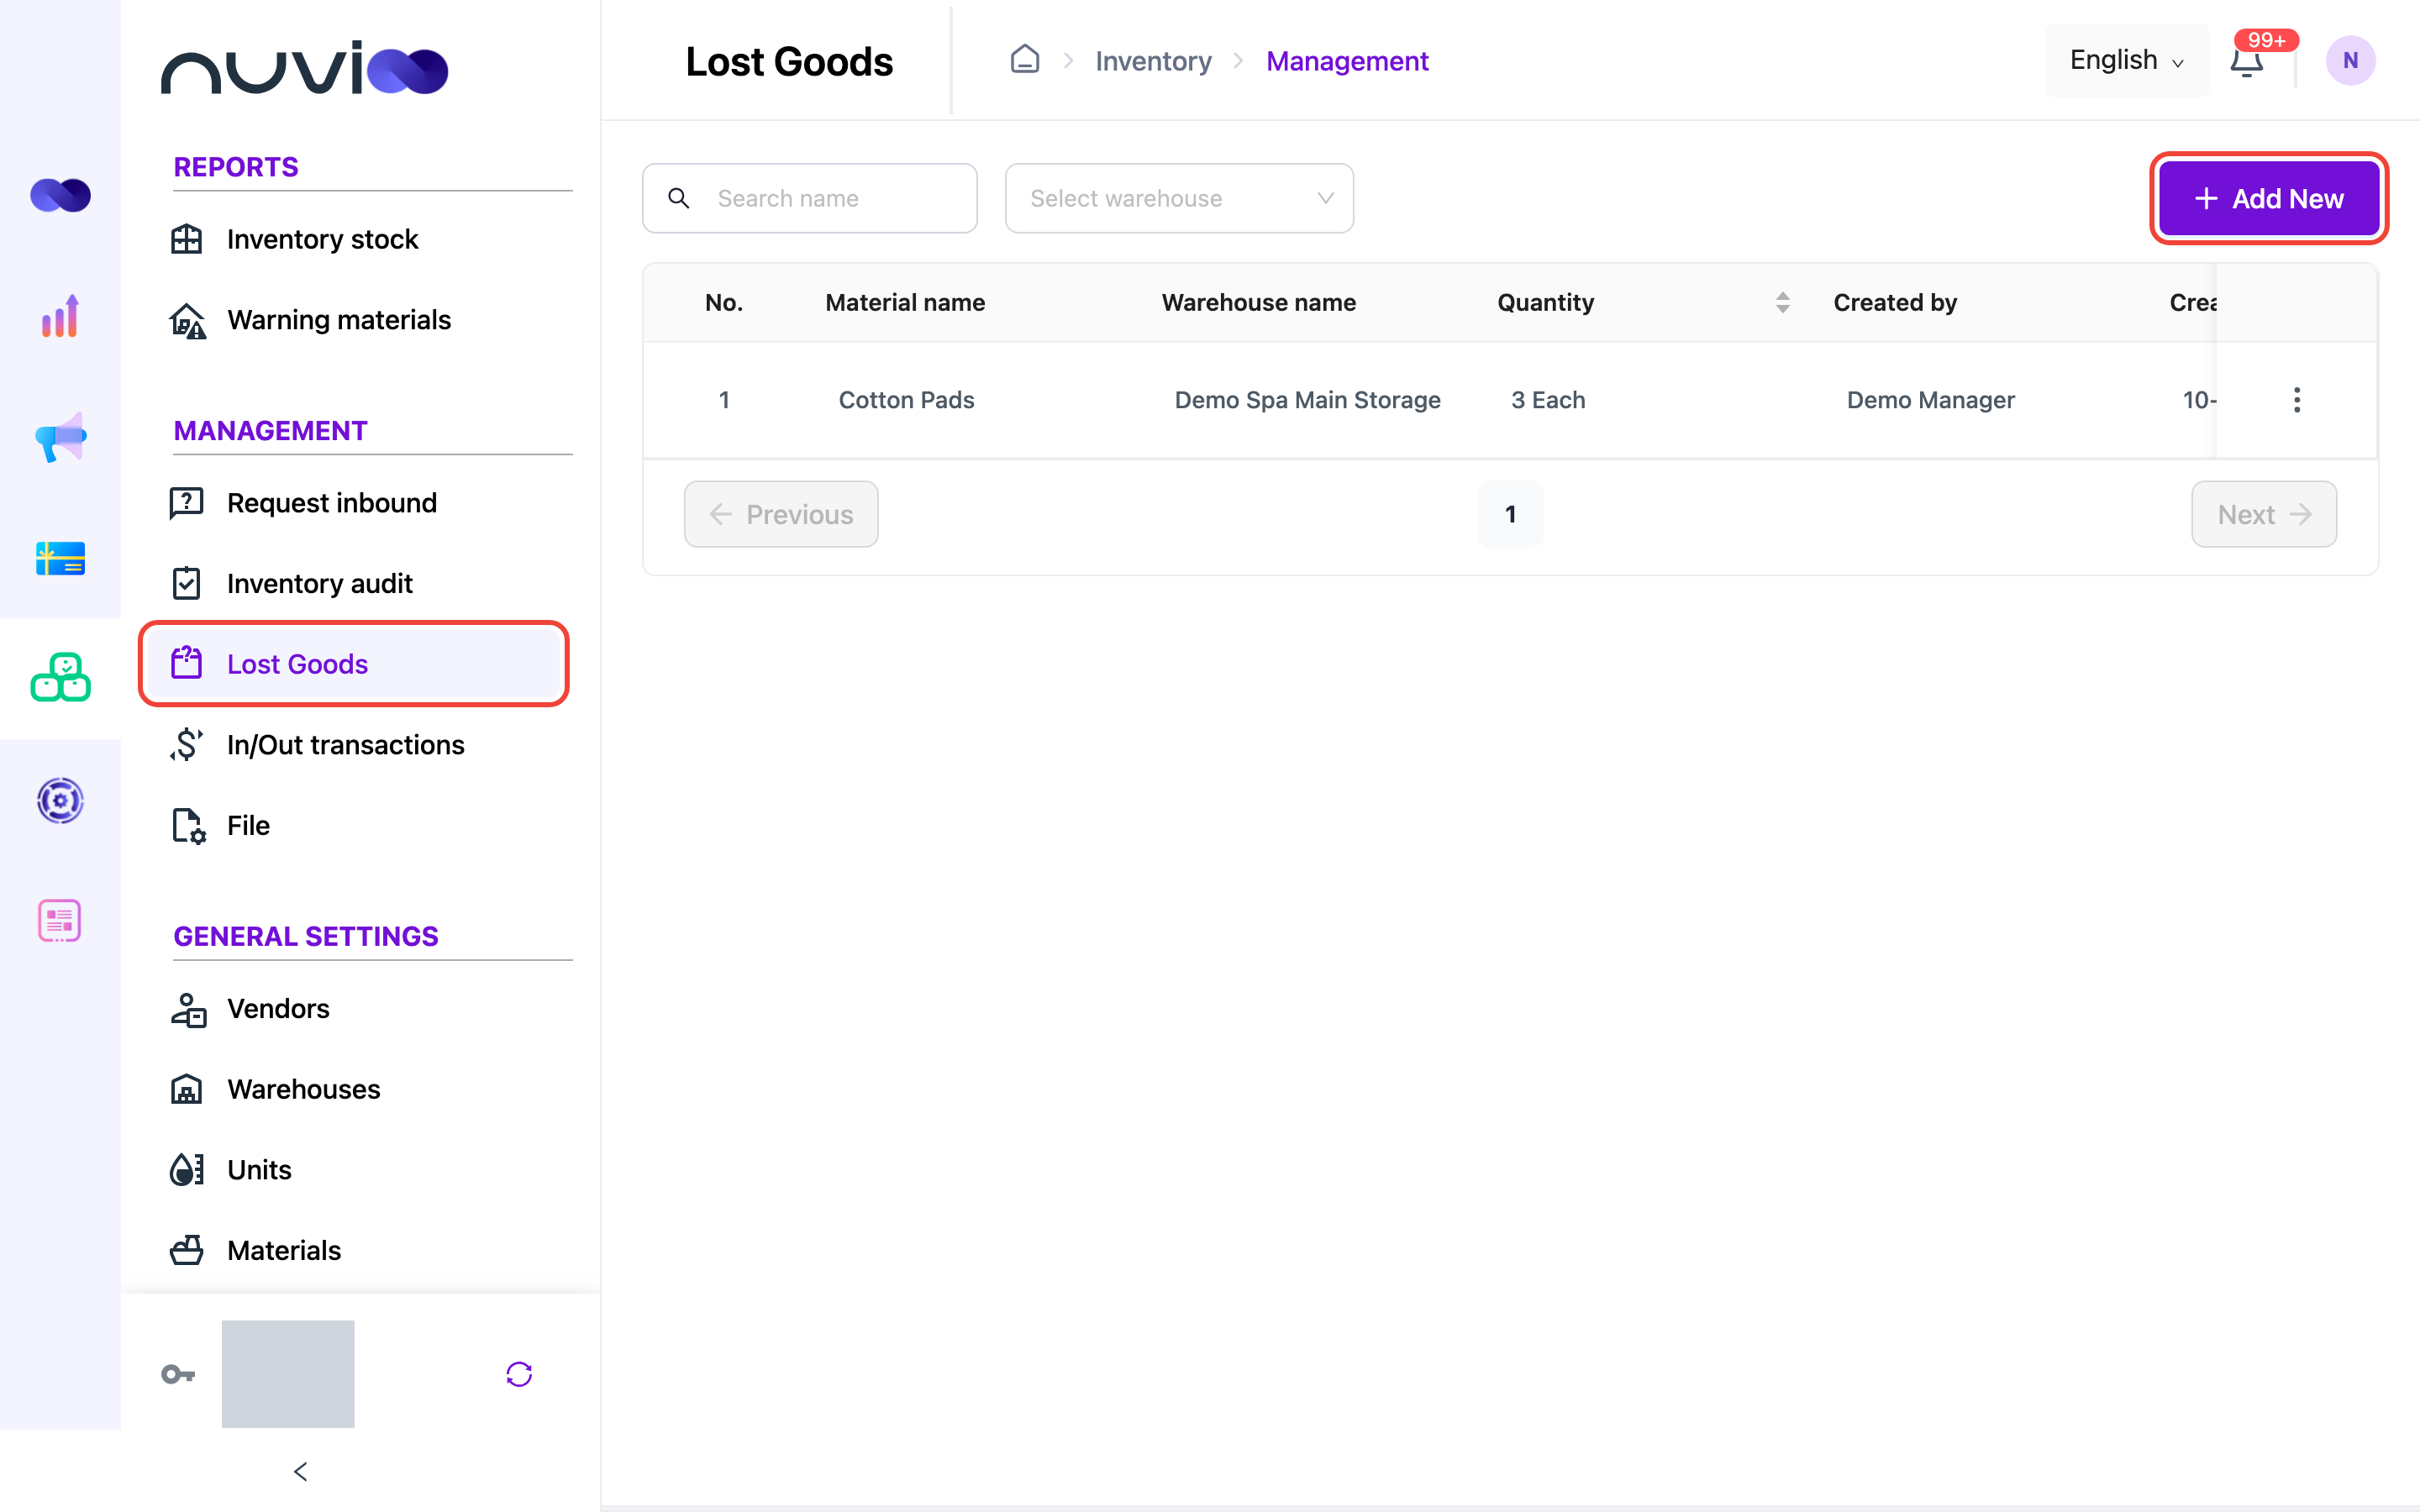Open the notifications bell with 99+ badge

[x=2247, y=61]
